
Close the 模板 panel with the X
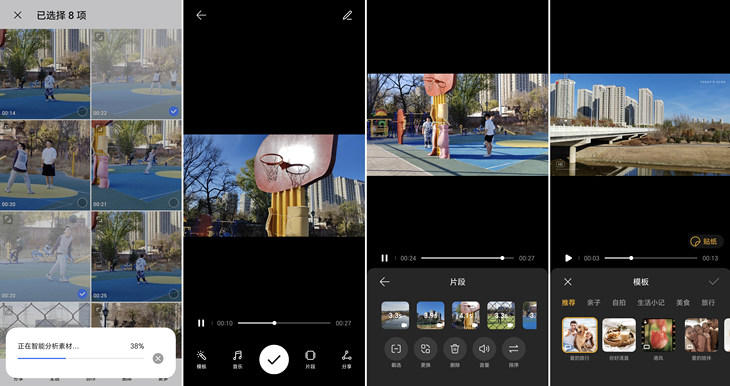coord(568,282)
